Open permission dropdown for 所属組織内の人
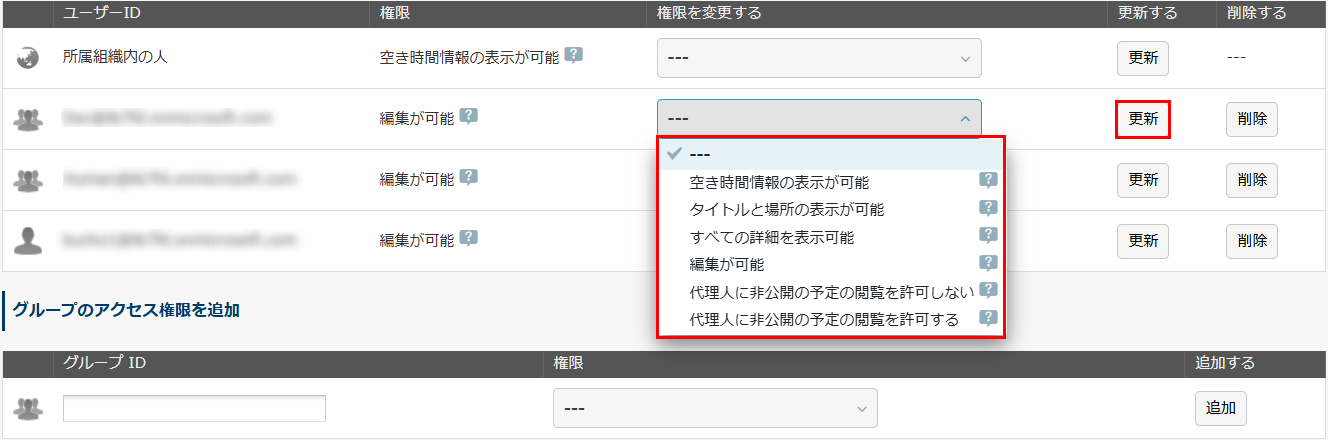This screenshot has height=440, width=1328. 819,58
